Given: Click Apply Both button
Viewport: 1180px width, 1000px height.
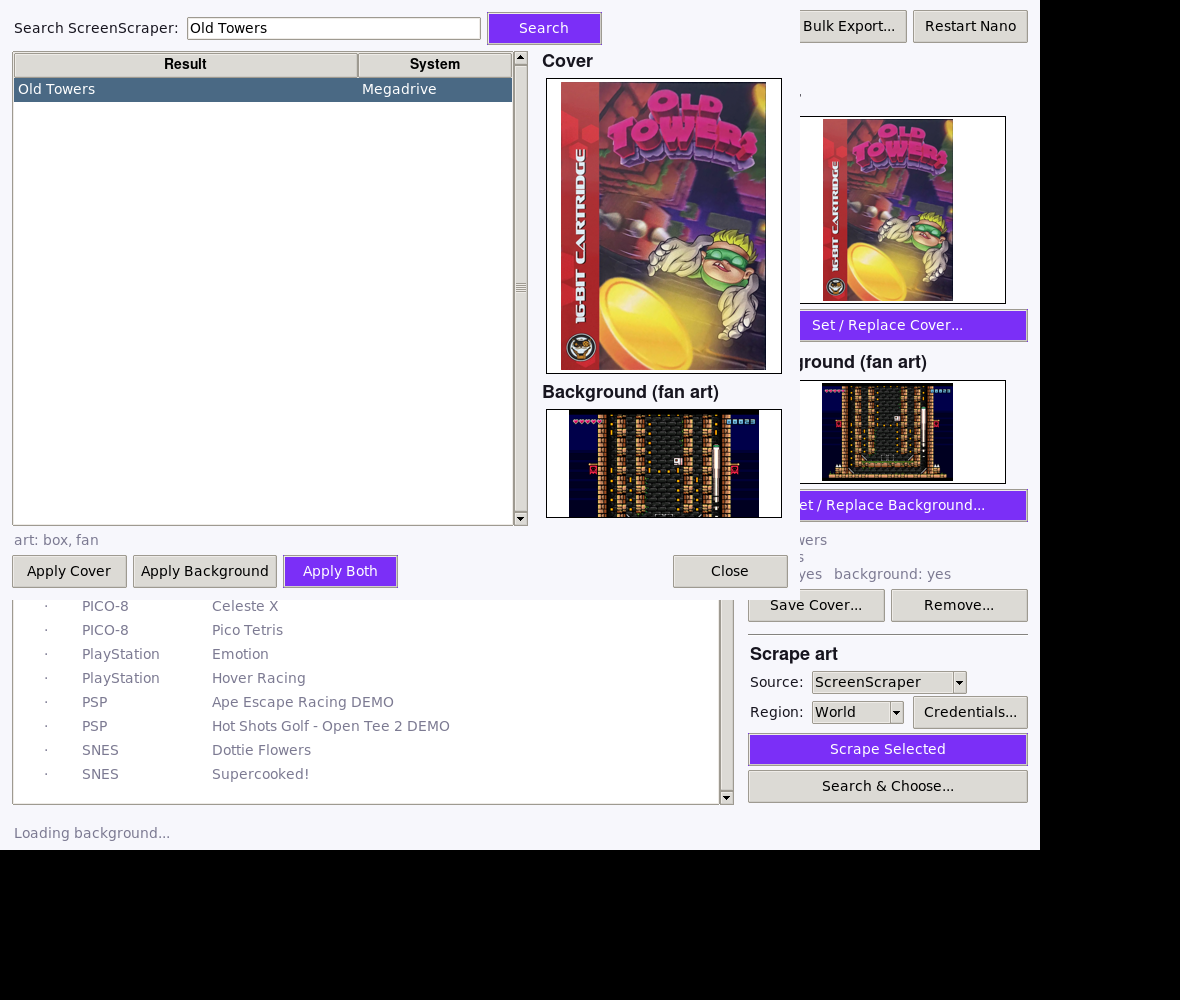Looking at the screenshot, I should pos(340,571).
